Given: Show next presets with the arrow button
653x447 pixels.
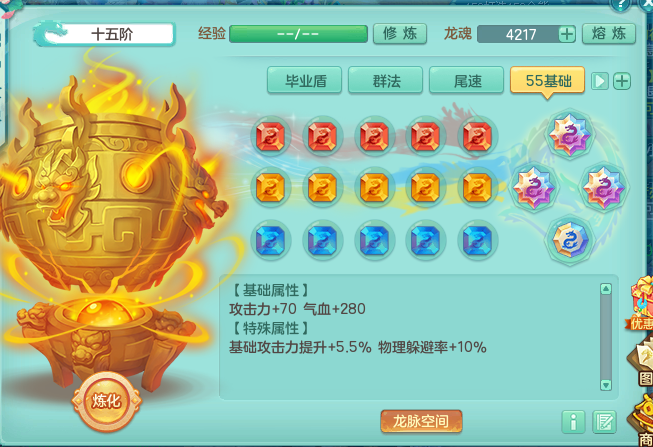Looking at the screenshot, I should pos(600,81).
